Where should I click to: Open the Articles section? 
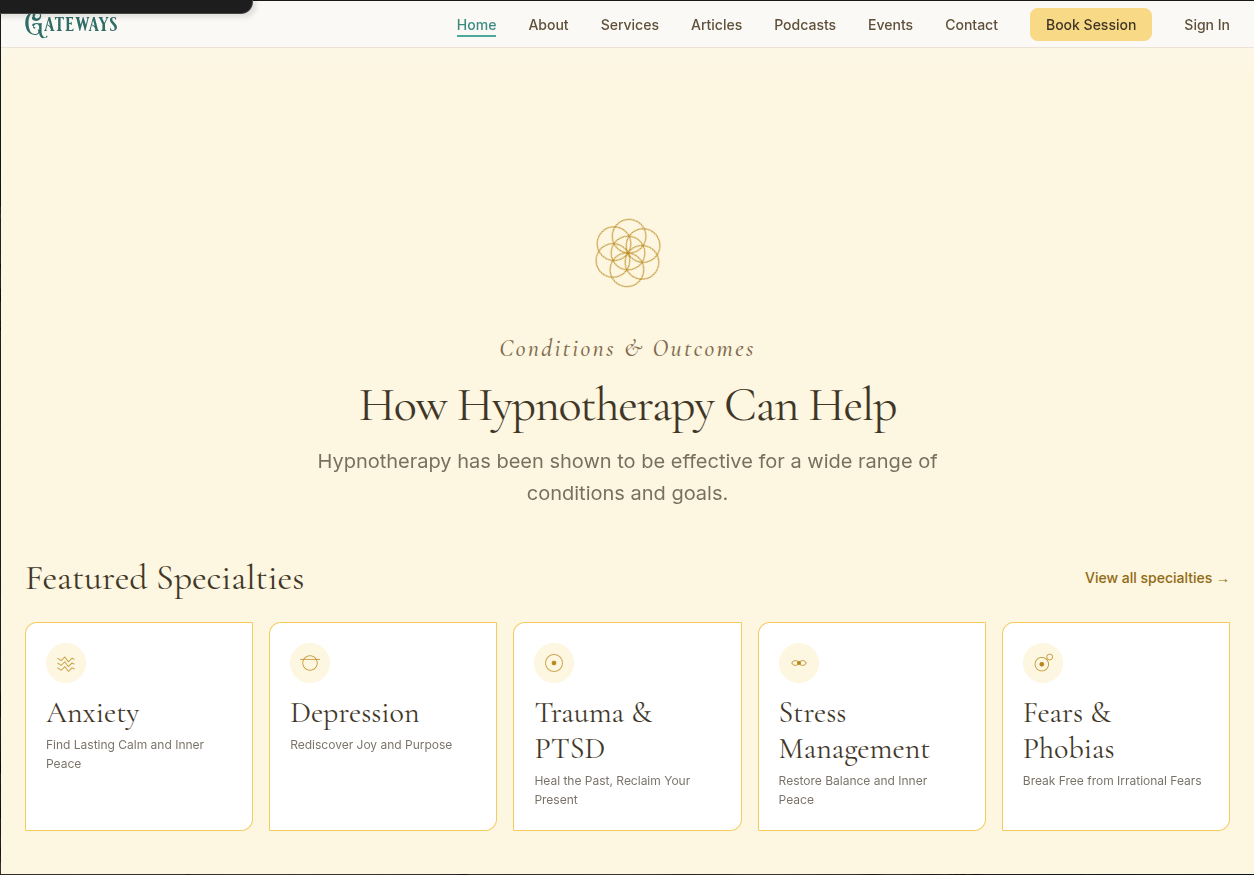[x=716, y=25]
